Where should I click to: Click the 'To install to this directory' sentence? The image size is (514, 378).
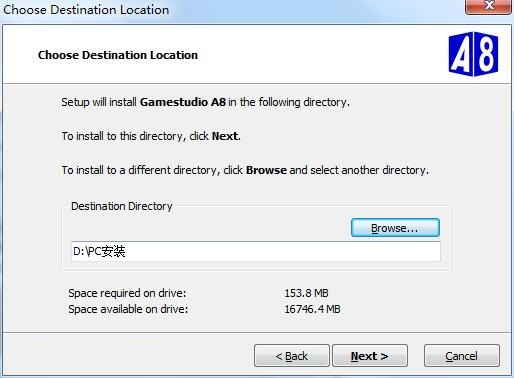(x=151, y=136)
